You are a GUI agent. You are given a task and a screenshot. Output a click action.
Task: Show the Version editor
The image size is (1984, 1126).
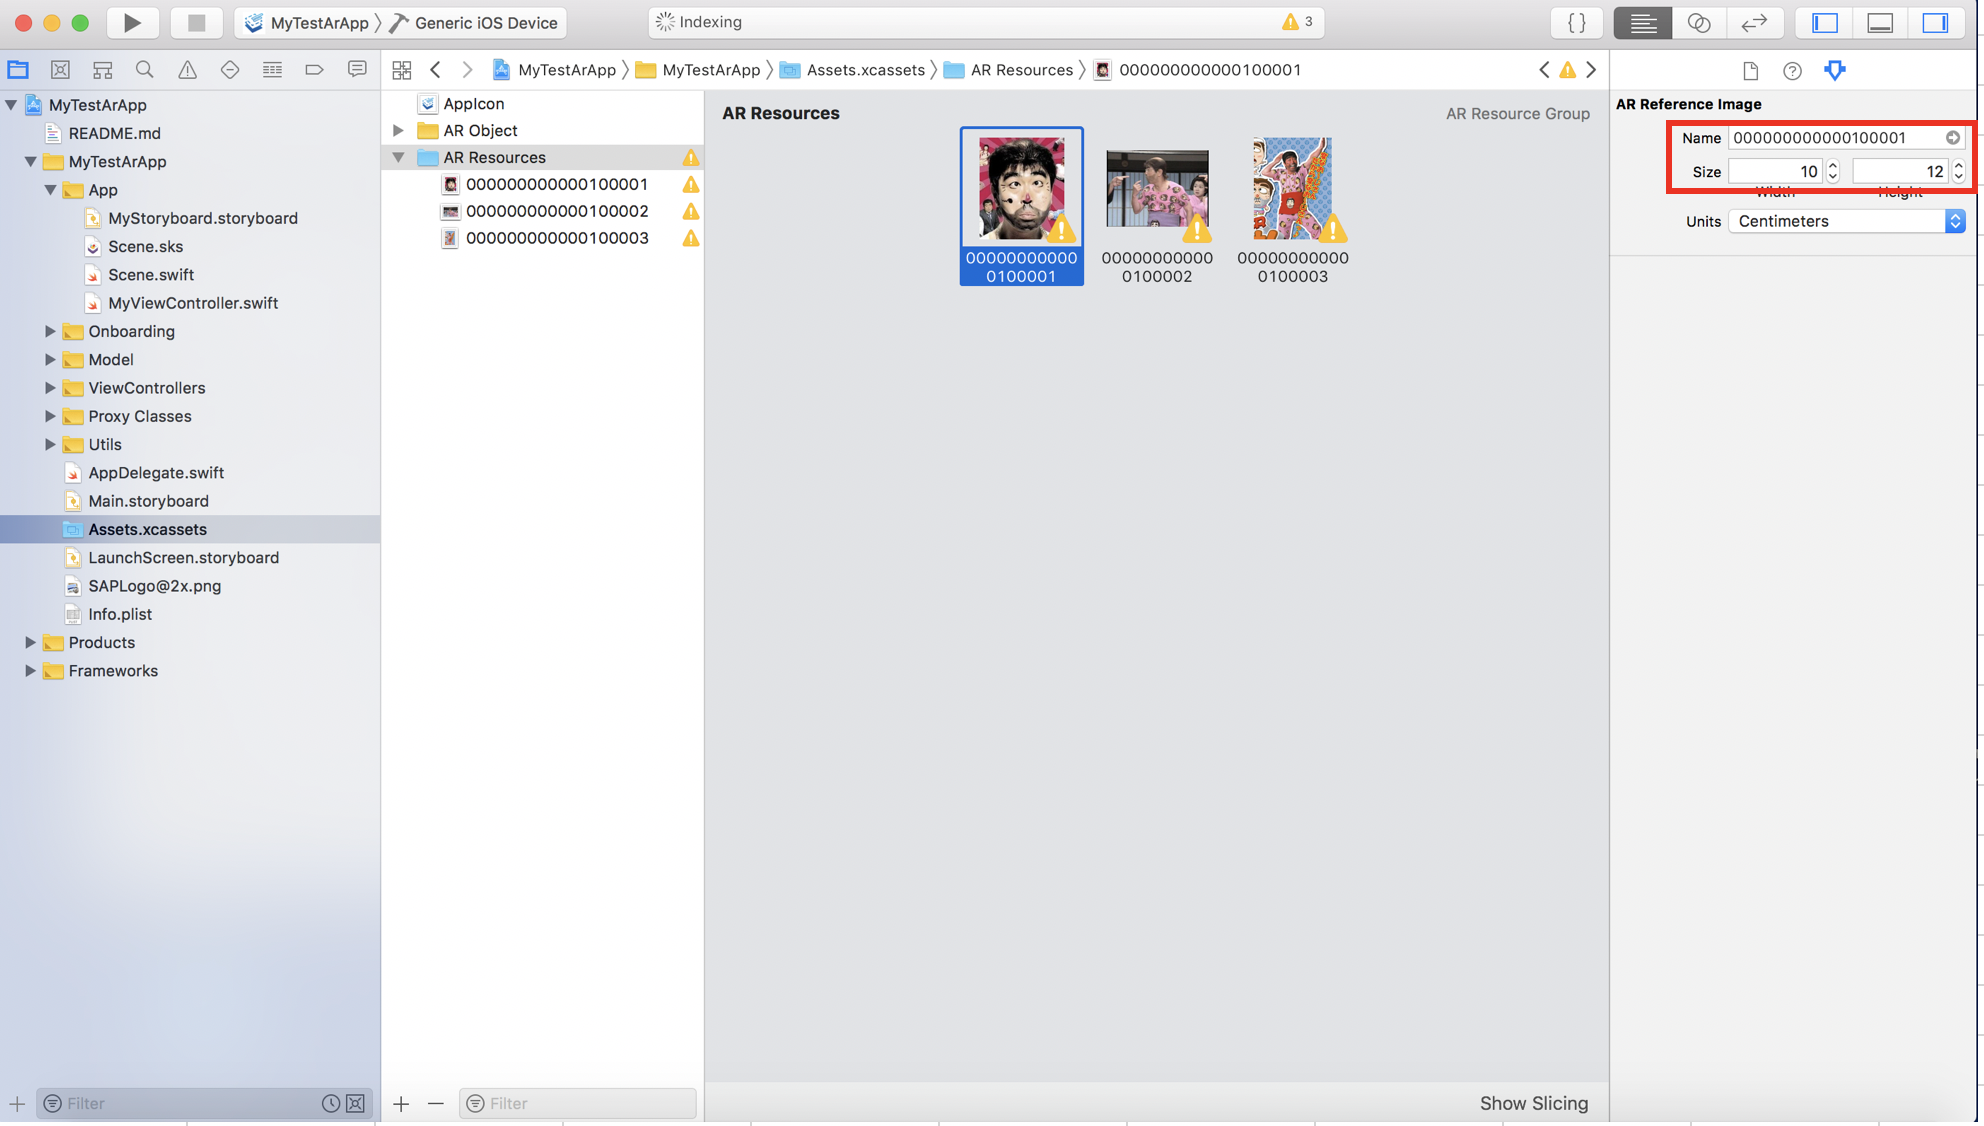pyautogui.click(x=1754, y=22)
